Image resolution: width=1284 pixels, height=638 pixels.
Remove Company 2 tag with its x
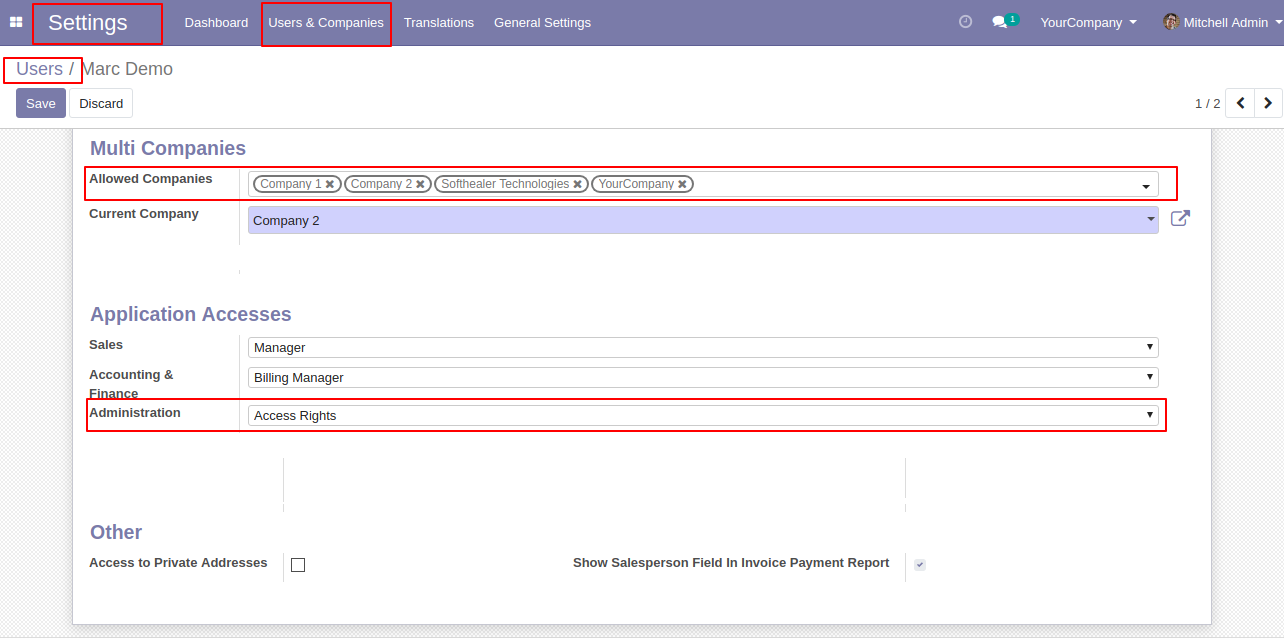[421, 184]
